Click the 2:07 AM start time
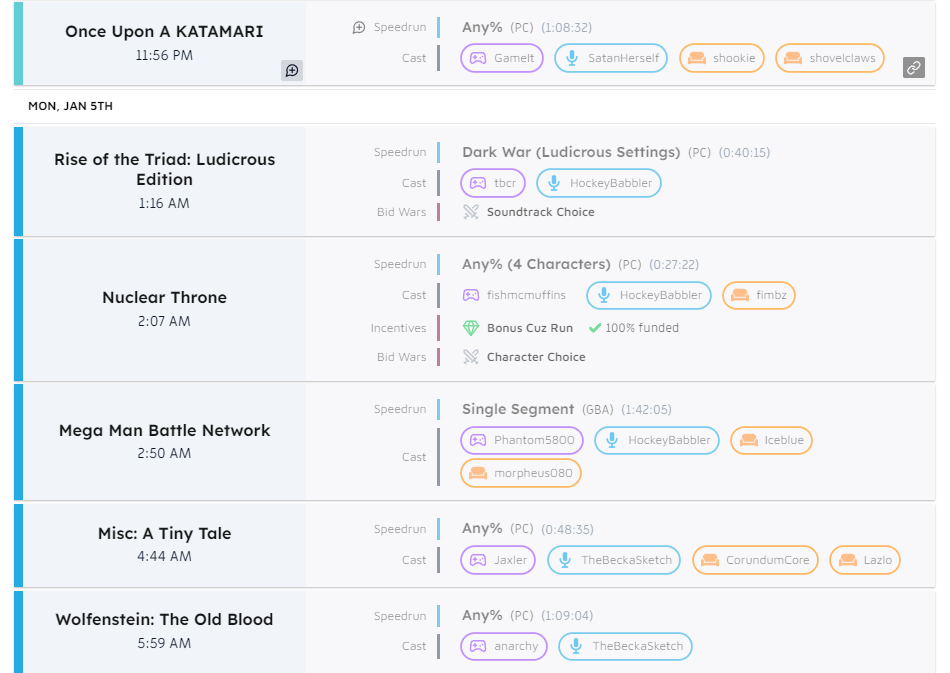950x673 pixels. click(x=164, y=321)
